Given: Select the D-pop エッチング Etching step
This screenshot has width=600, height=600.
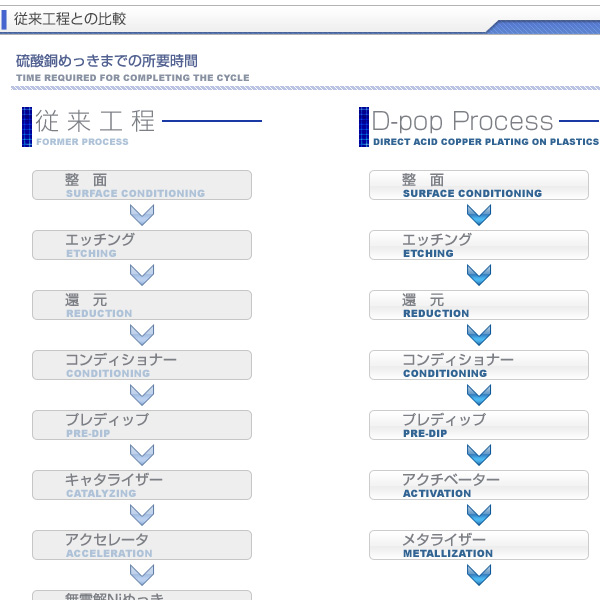Looking at the screenshot, I should (x=479, y=245).
